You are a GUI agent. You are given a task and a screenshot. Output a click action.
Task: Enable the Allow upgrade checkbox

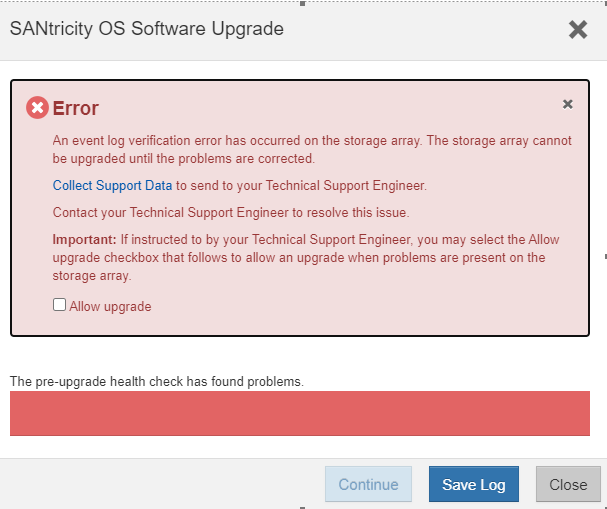pyautogui.click(x=59, y=305)
